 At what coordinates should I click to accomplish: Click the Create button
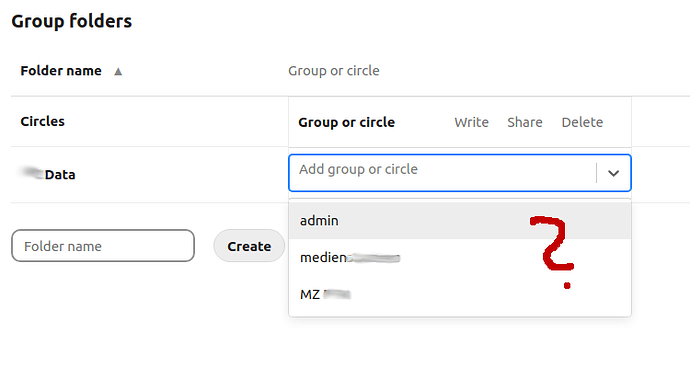tap(249, 246)
